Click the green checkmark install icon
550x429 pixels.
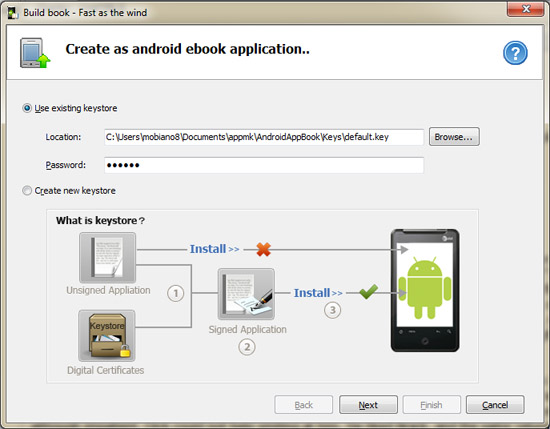369,291
